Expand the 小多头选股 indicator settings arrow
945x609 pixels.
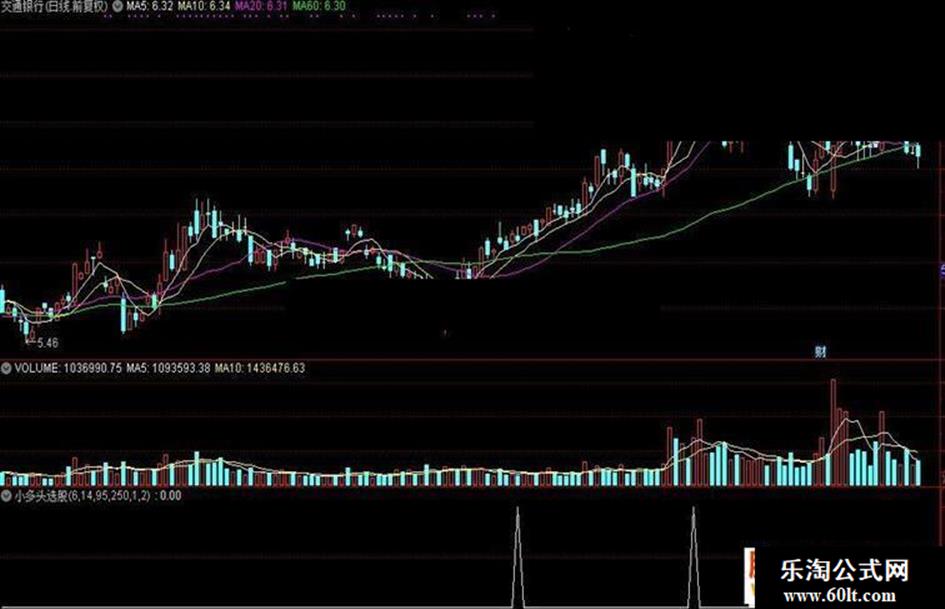tap(6, 496)
